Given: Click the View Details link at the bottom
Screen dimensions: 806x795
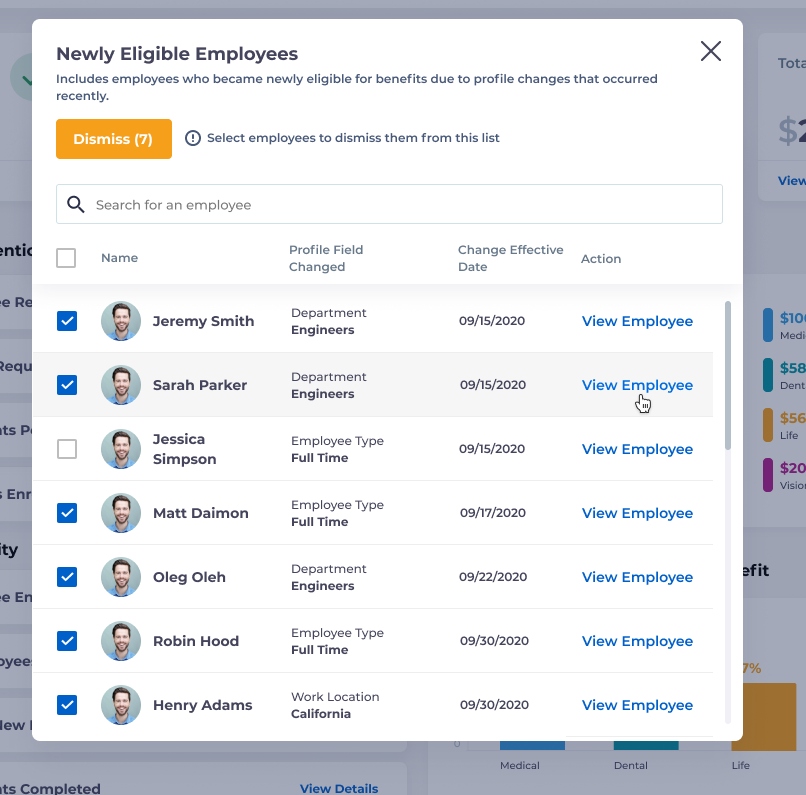Looking at the screenshot, I should [x=339, y=788].
